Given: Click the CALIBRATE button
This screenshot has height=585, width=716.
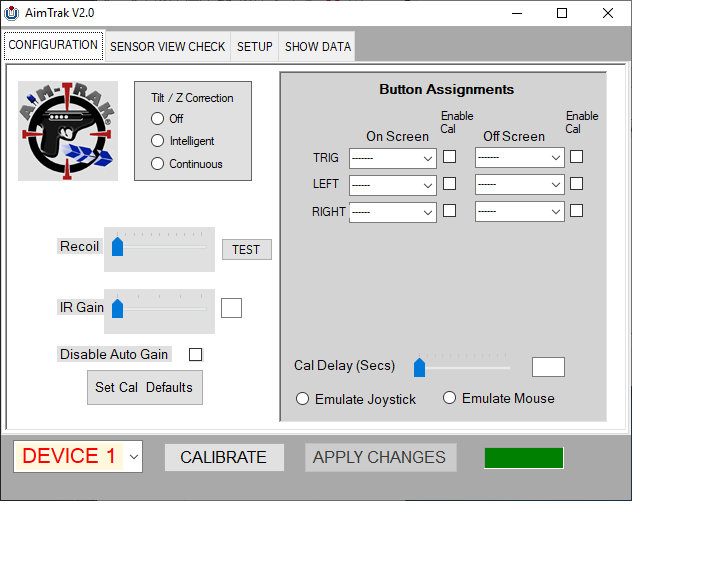Looking at the screenshot, I should tap(224, 457).
